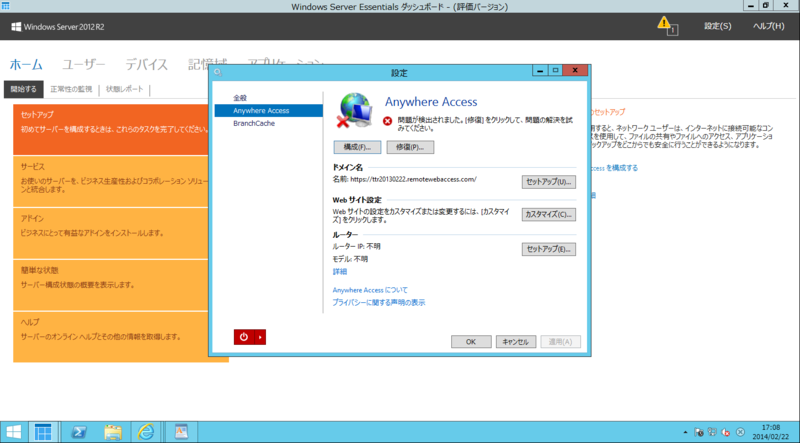
Task: Open the 開始する sub-tab
Action: [x=23, y=89]
